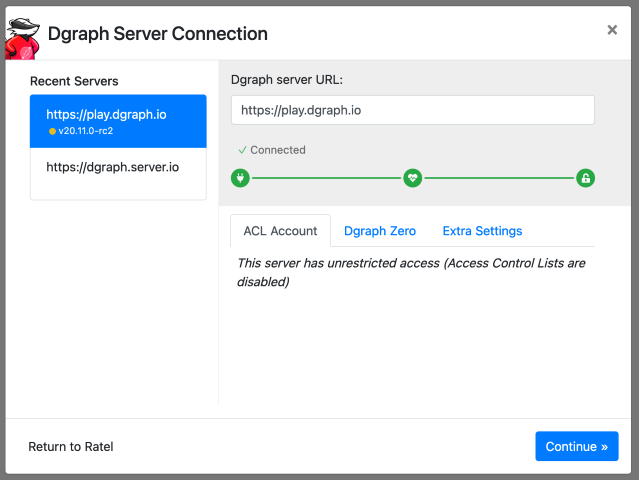Click the v20.11.0-rc2 version label

85,131
